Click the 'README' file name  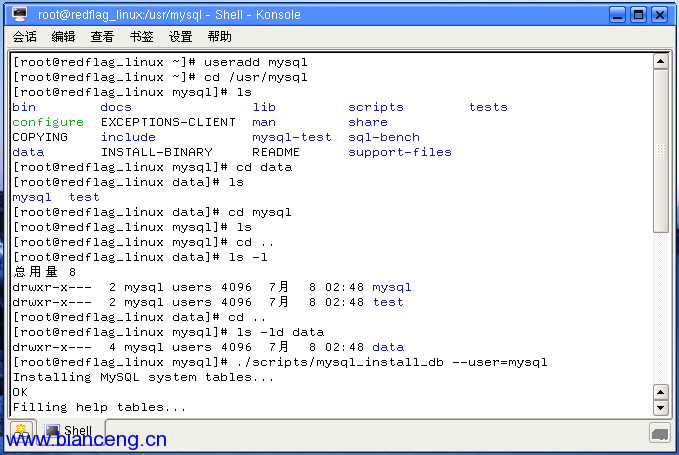(276, 152)
